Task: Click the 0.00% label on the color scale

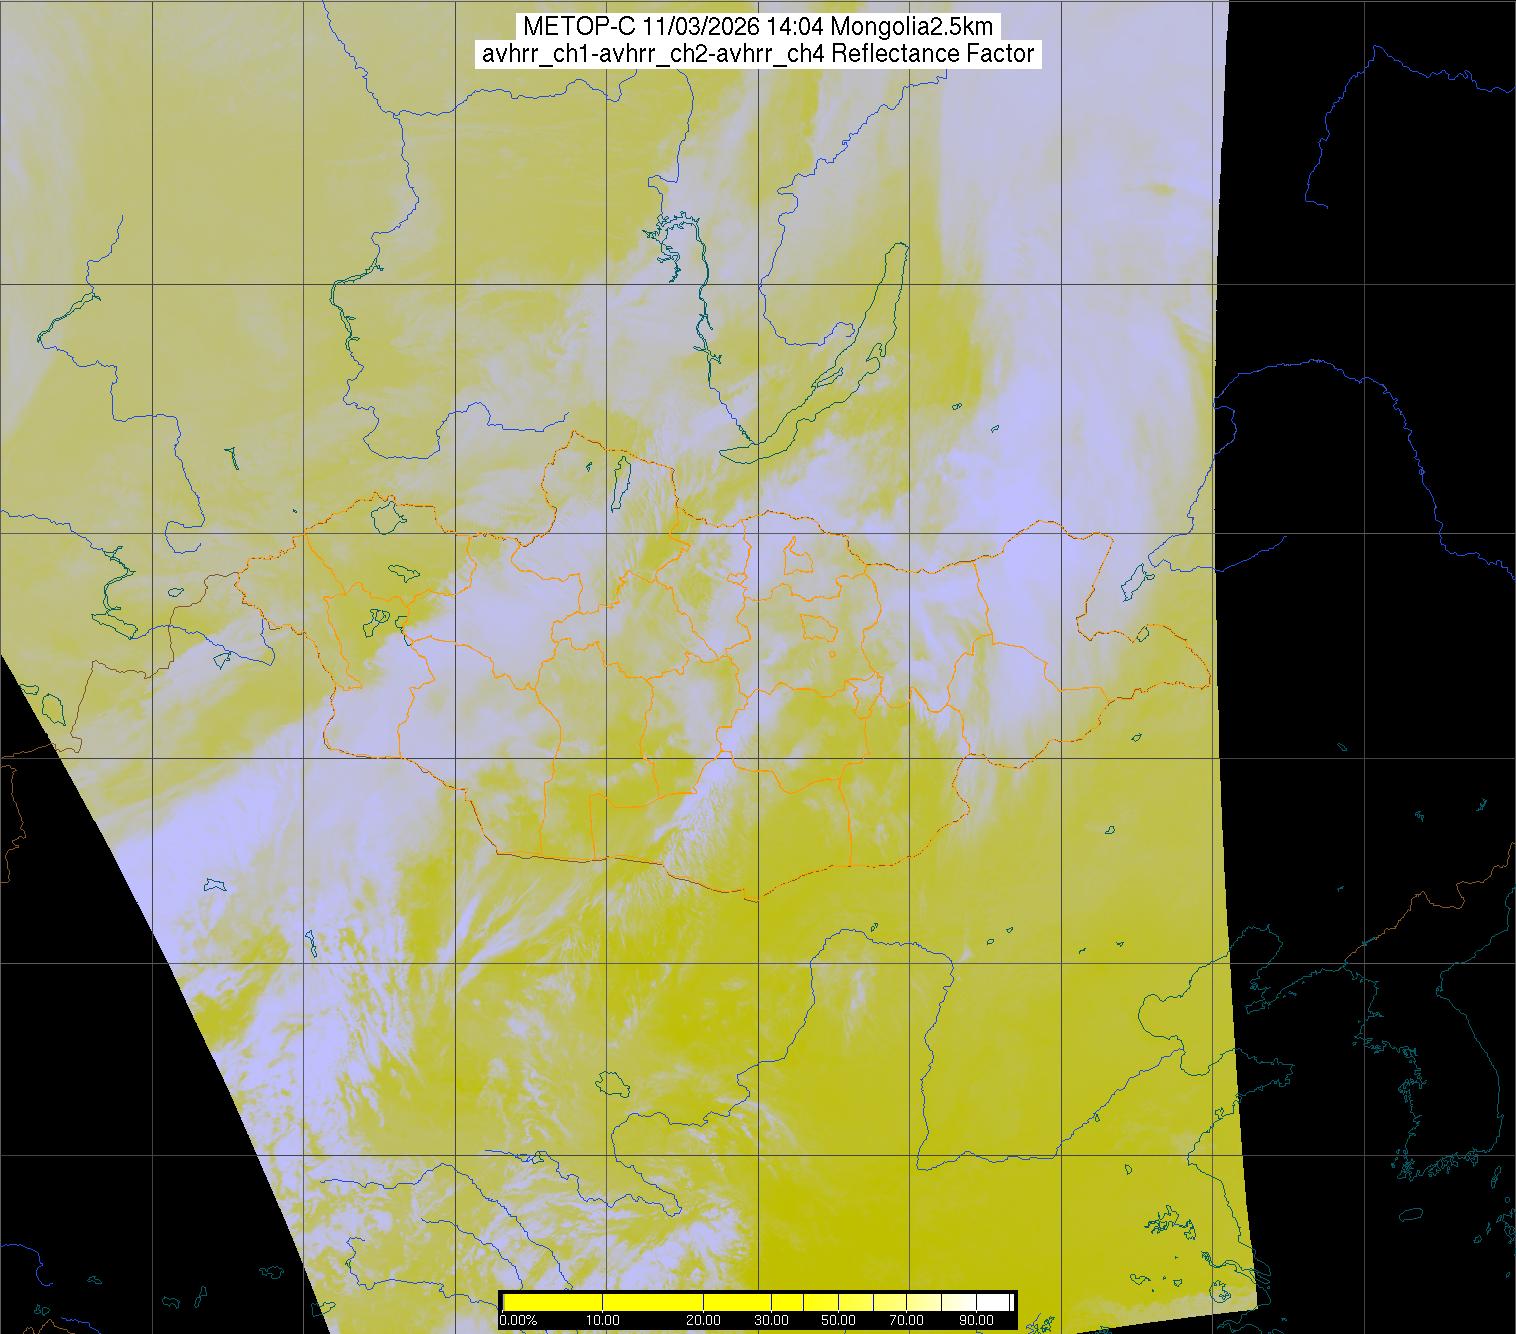Action: tap(518, 1321)
